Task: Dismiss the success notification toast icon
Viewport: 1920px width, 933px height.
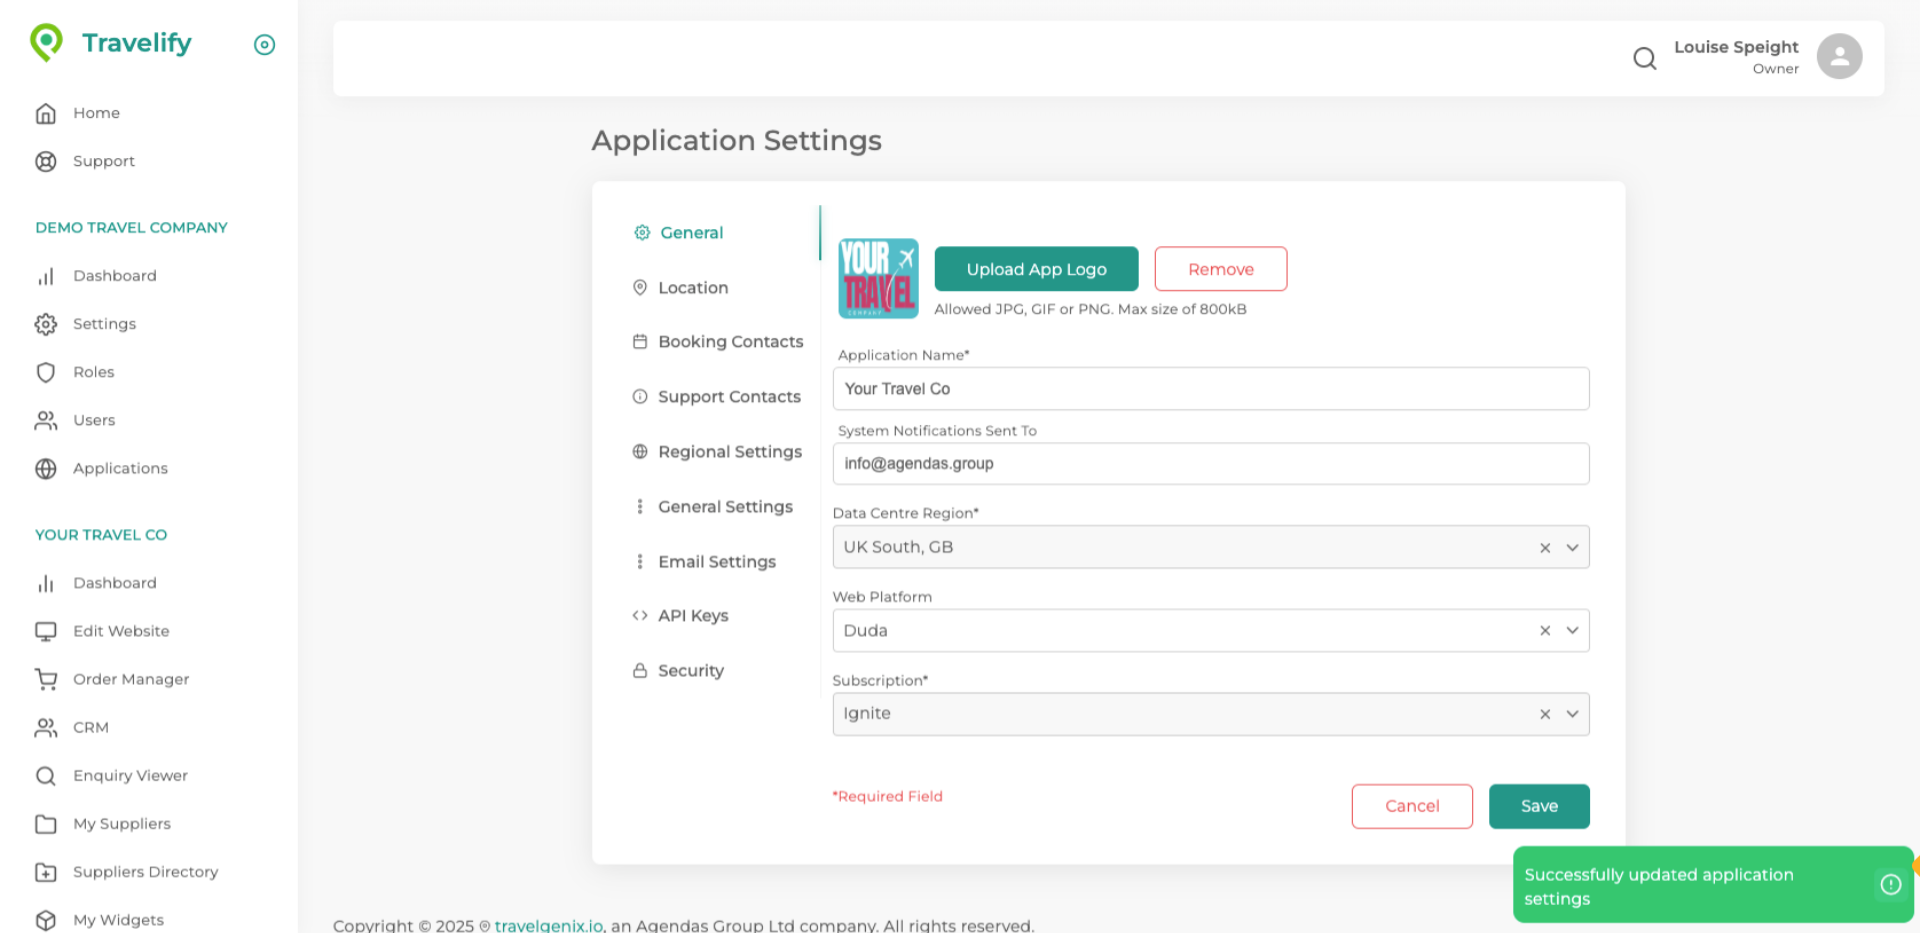Action: (1890, 885)
